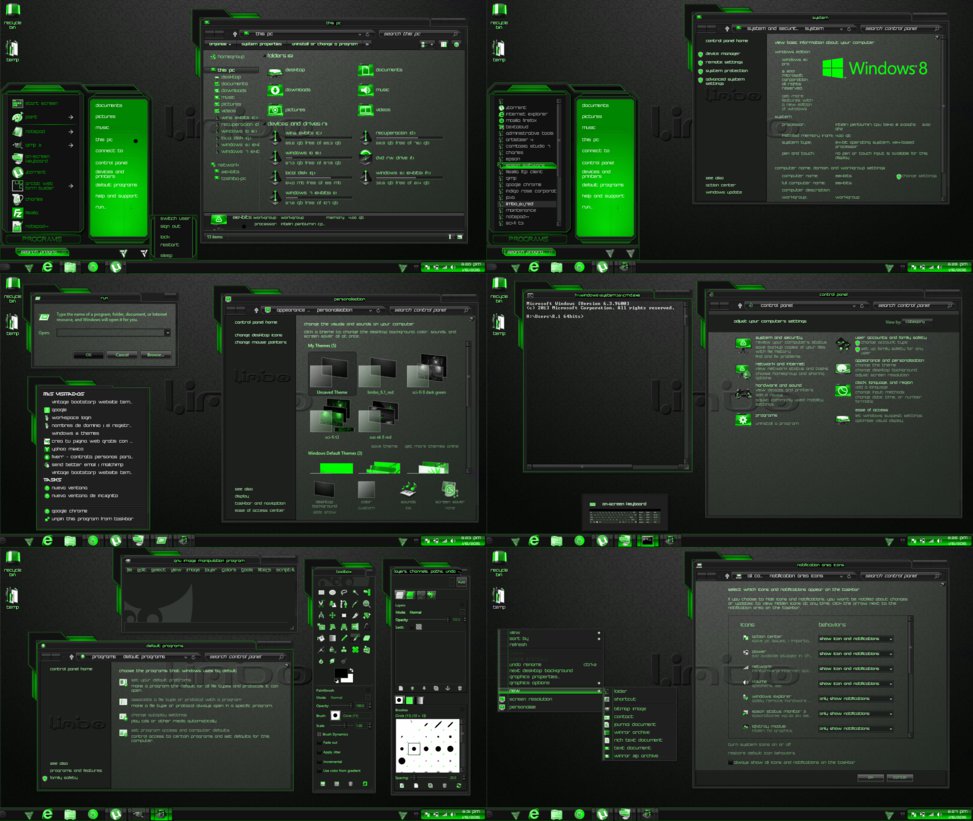The width and height of the screenshot is (973, 821).
Task: Select zoom magnifier tool in gimp toolbox
Action: [367, 604]
